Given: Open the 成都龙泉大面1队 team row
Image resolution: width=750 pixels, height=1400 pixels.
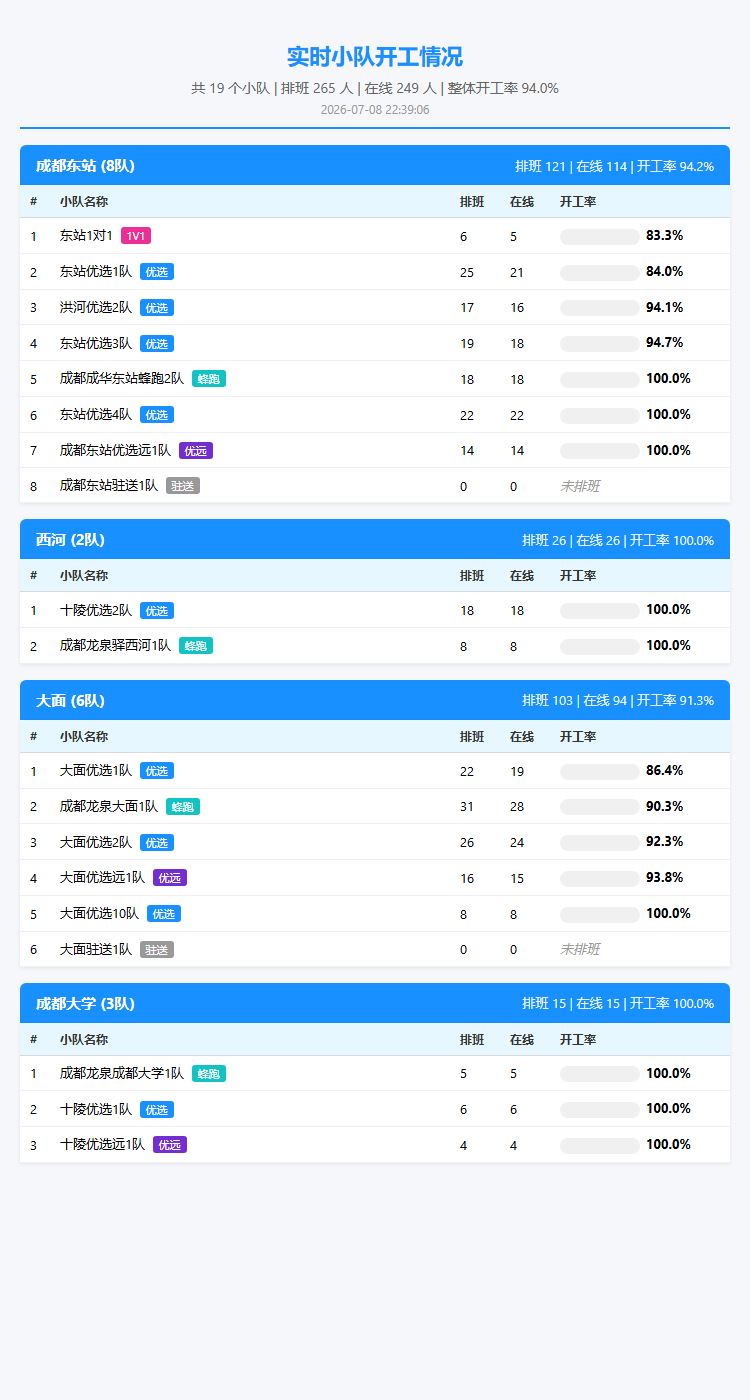Looking at the screenshot, I should 375,807.
